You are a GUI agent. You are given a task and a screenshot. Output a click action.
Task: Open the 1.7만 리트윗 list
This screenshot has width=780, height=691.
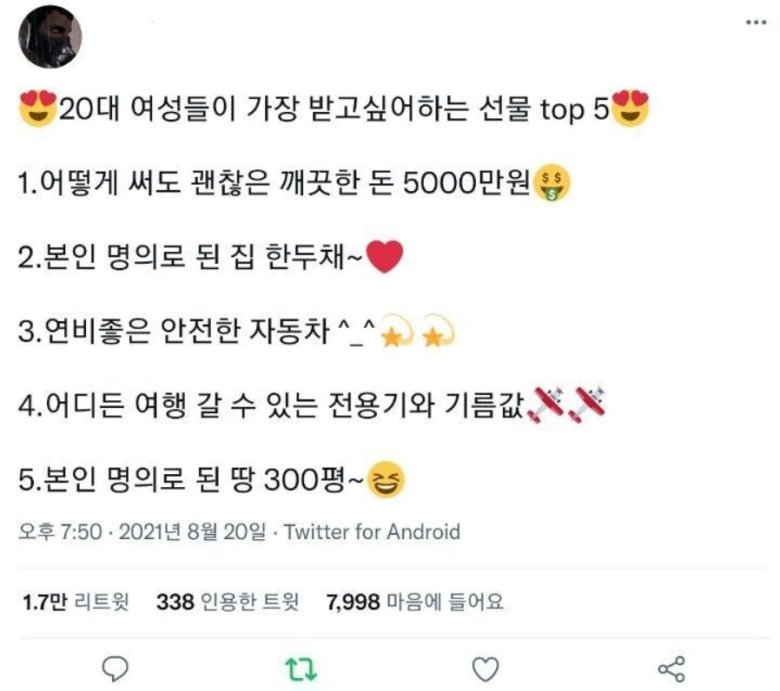coord(76,602)
